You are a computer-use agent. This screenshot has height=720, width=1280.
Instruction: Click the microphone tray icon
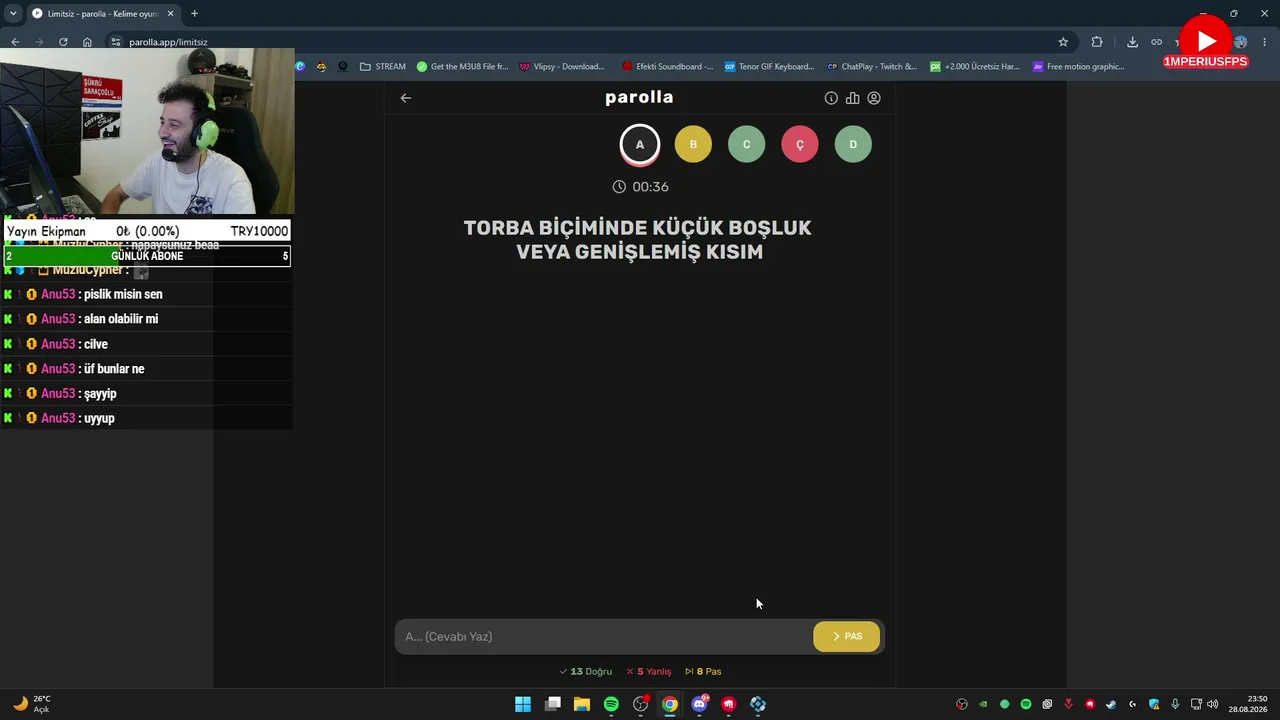[x=1175, y=704]
